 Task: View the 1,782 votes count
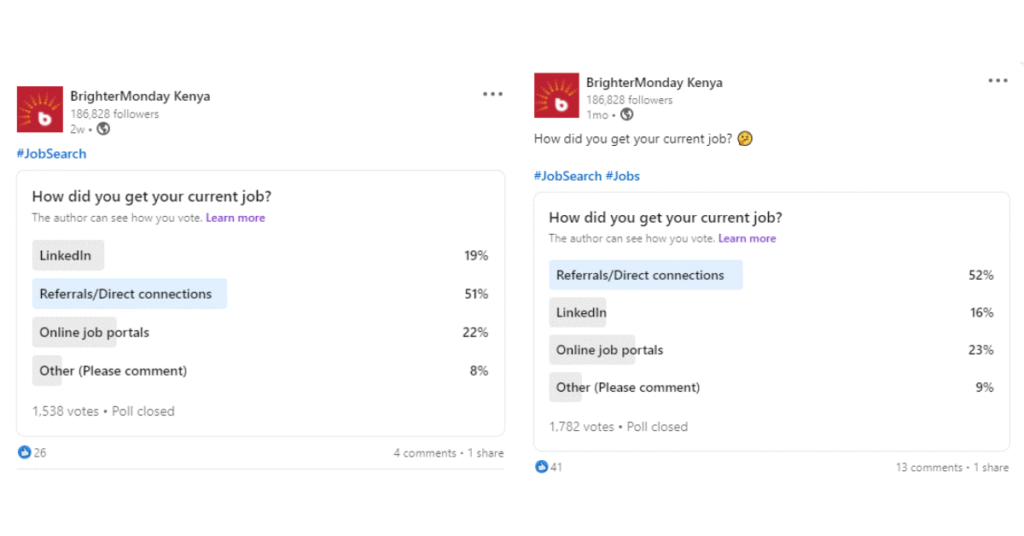click(582, 427)
